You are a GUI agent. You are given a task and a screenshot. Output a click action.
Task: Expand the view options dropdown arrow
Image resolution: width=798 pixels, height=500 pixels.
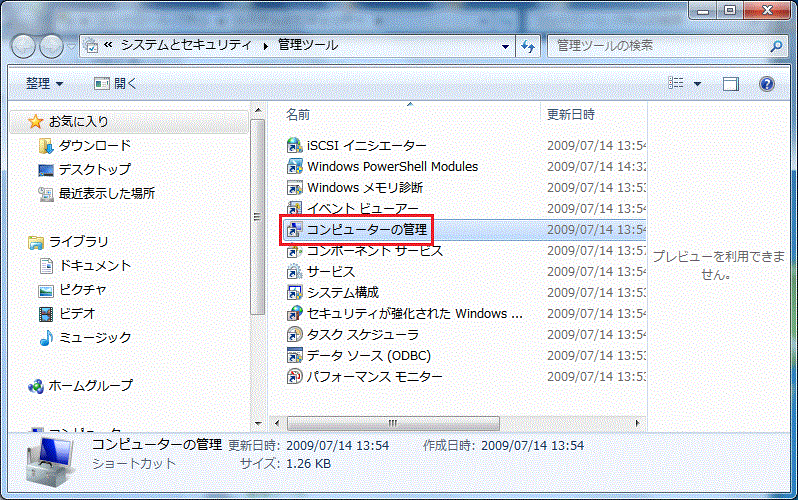pos(697,84)
